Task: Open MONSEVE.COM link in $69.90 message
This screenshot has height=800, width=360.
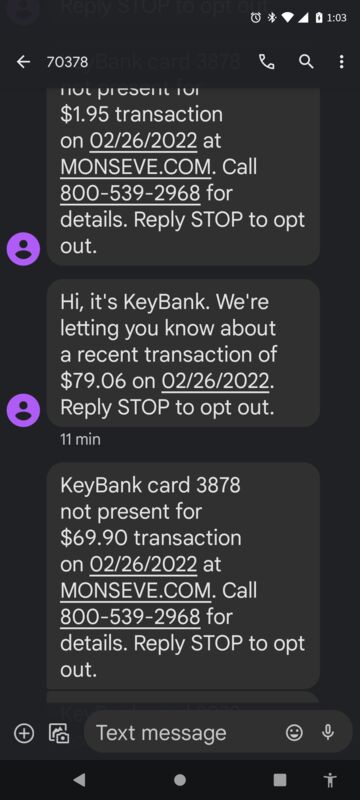Action: click(x=135, y=591)
